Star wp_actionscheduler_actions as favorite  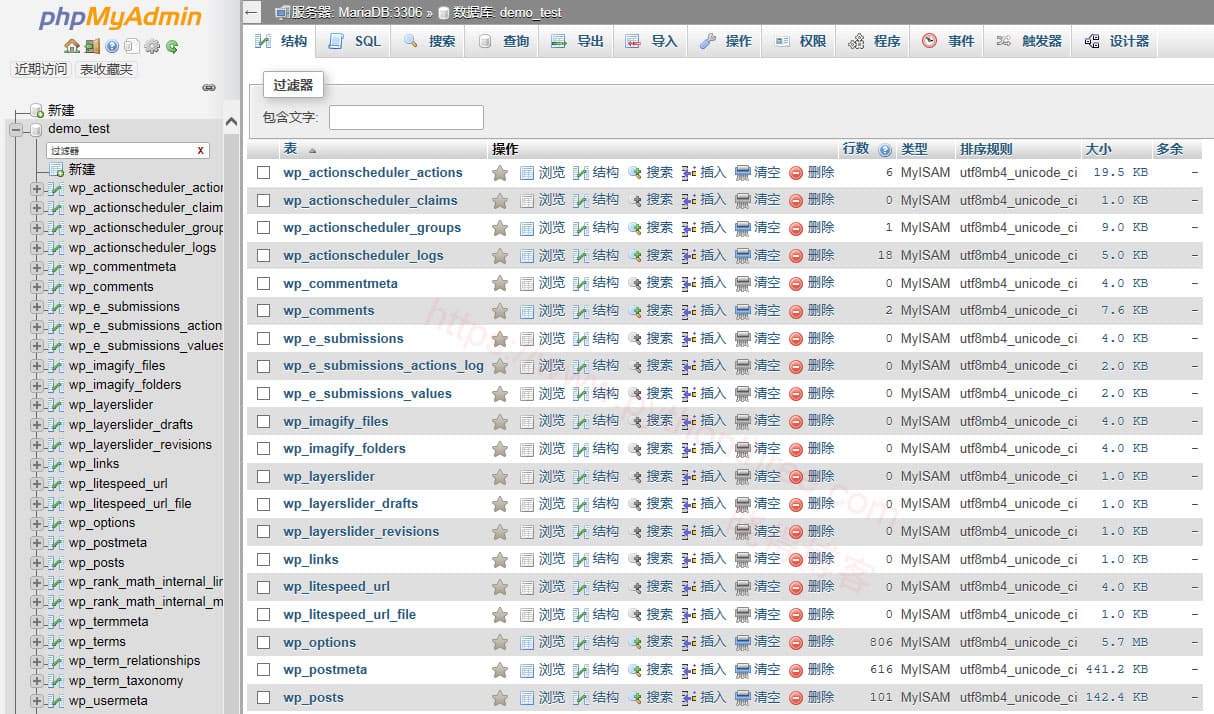click(500, 173)
